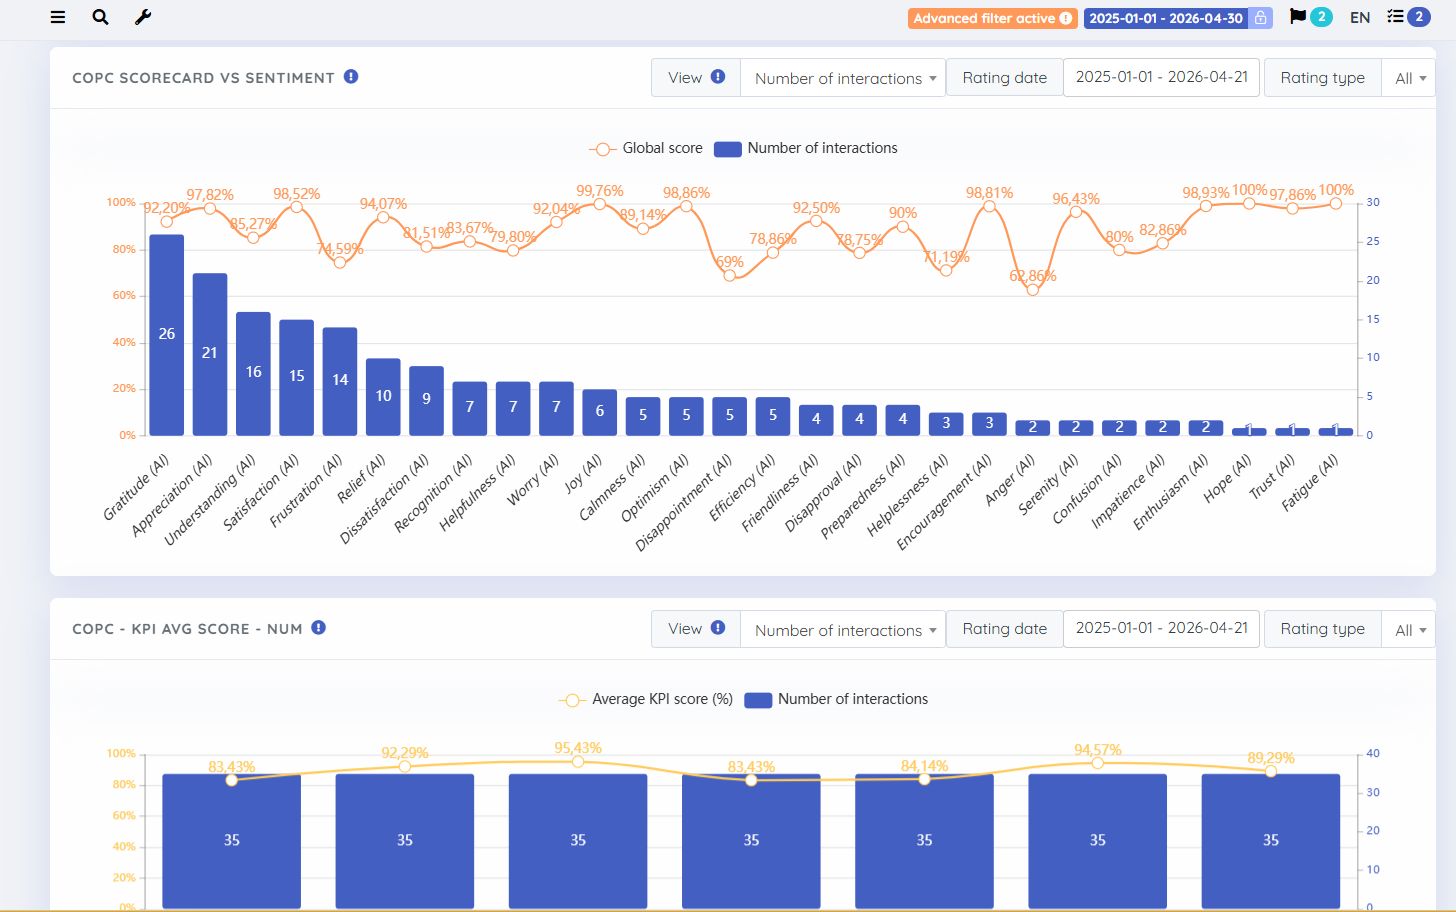Open Scorecard rating date field 2025-01-01 - 2026-04-21

coord(1161,77)
